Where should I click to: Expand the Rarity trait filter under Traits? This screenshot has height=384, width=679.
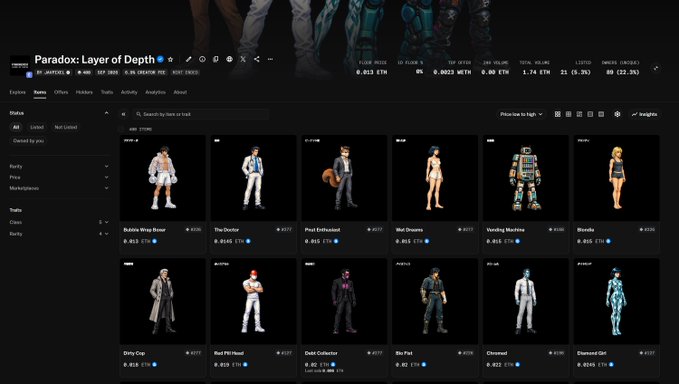tap(59, 234)
